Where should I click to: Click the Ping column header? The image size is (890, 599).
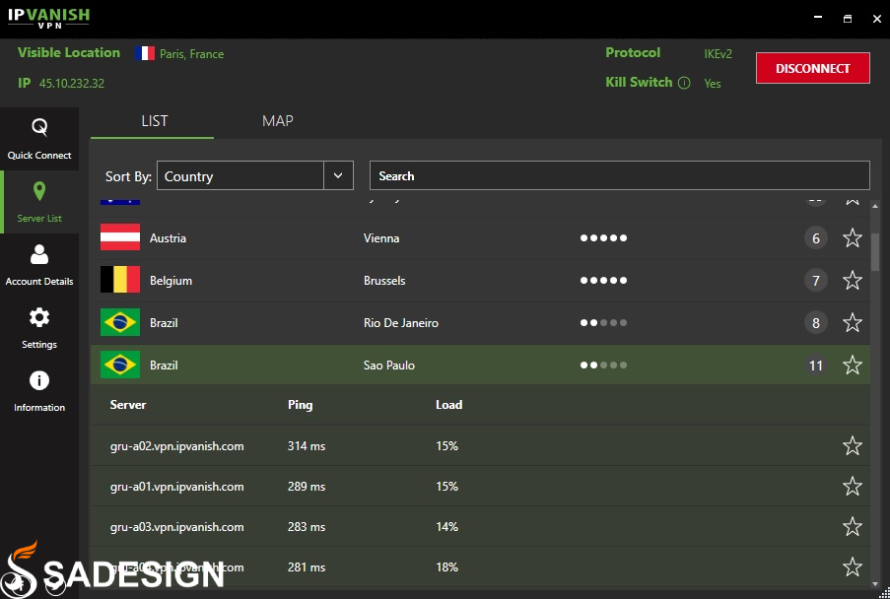pos(300,405)
